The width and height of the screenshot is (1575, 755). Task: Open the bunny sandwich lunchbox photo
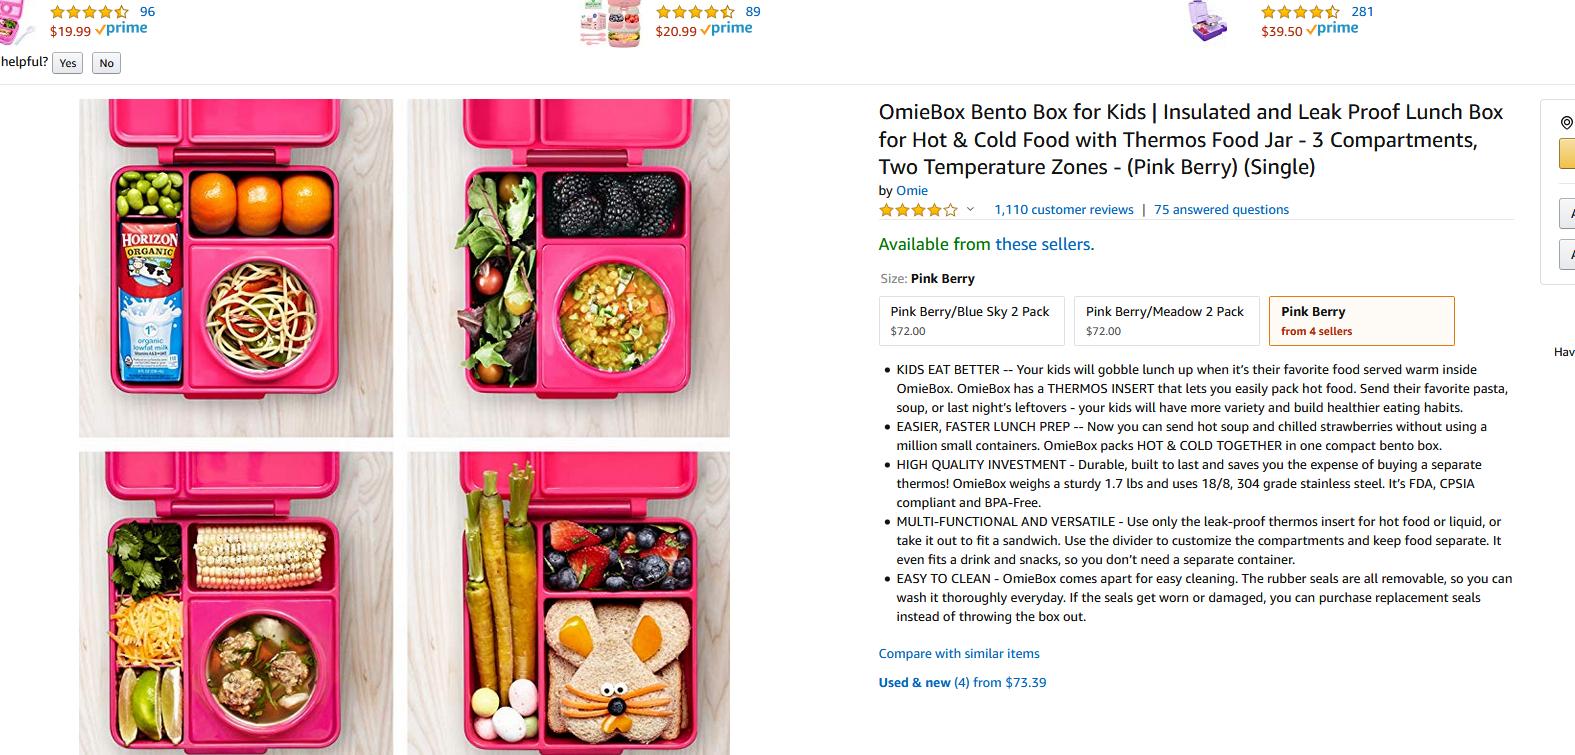coord(568,603)
